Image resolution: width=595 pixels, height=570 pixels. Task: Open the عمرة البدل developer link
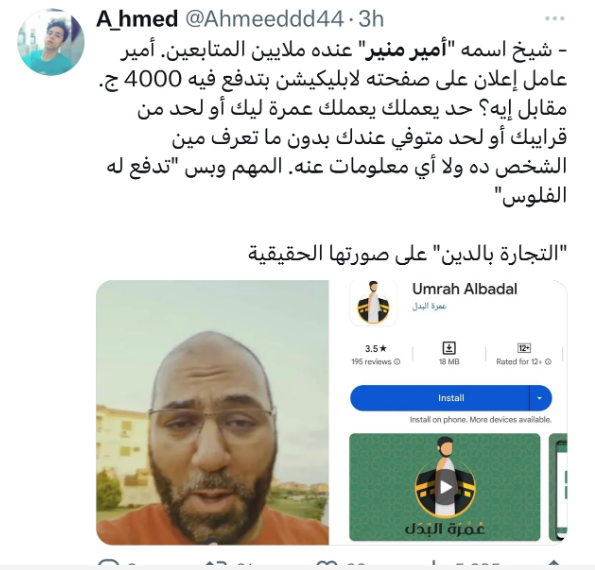pos(429,306)
